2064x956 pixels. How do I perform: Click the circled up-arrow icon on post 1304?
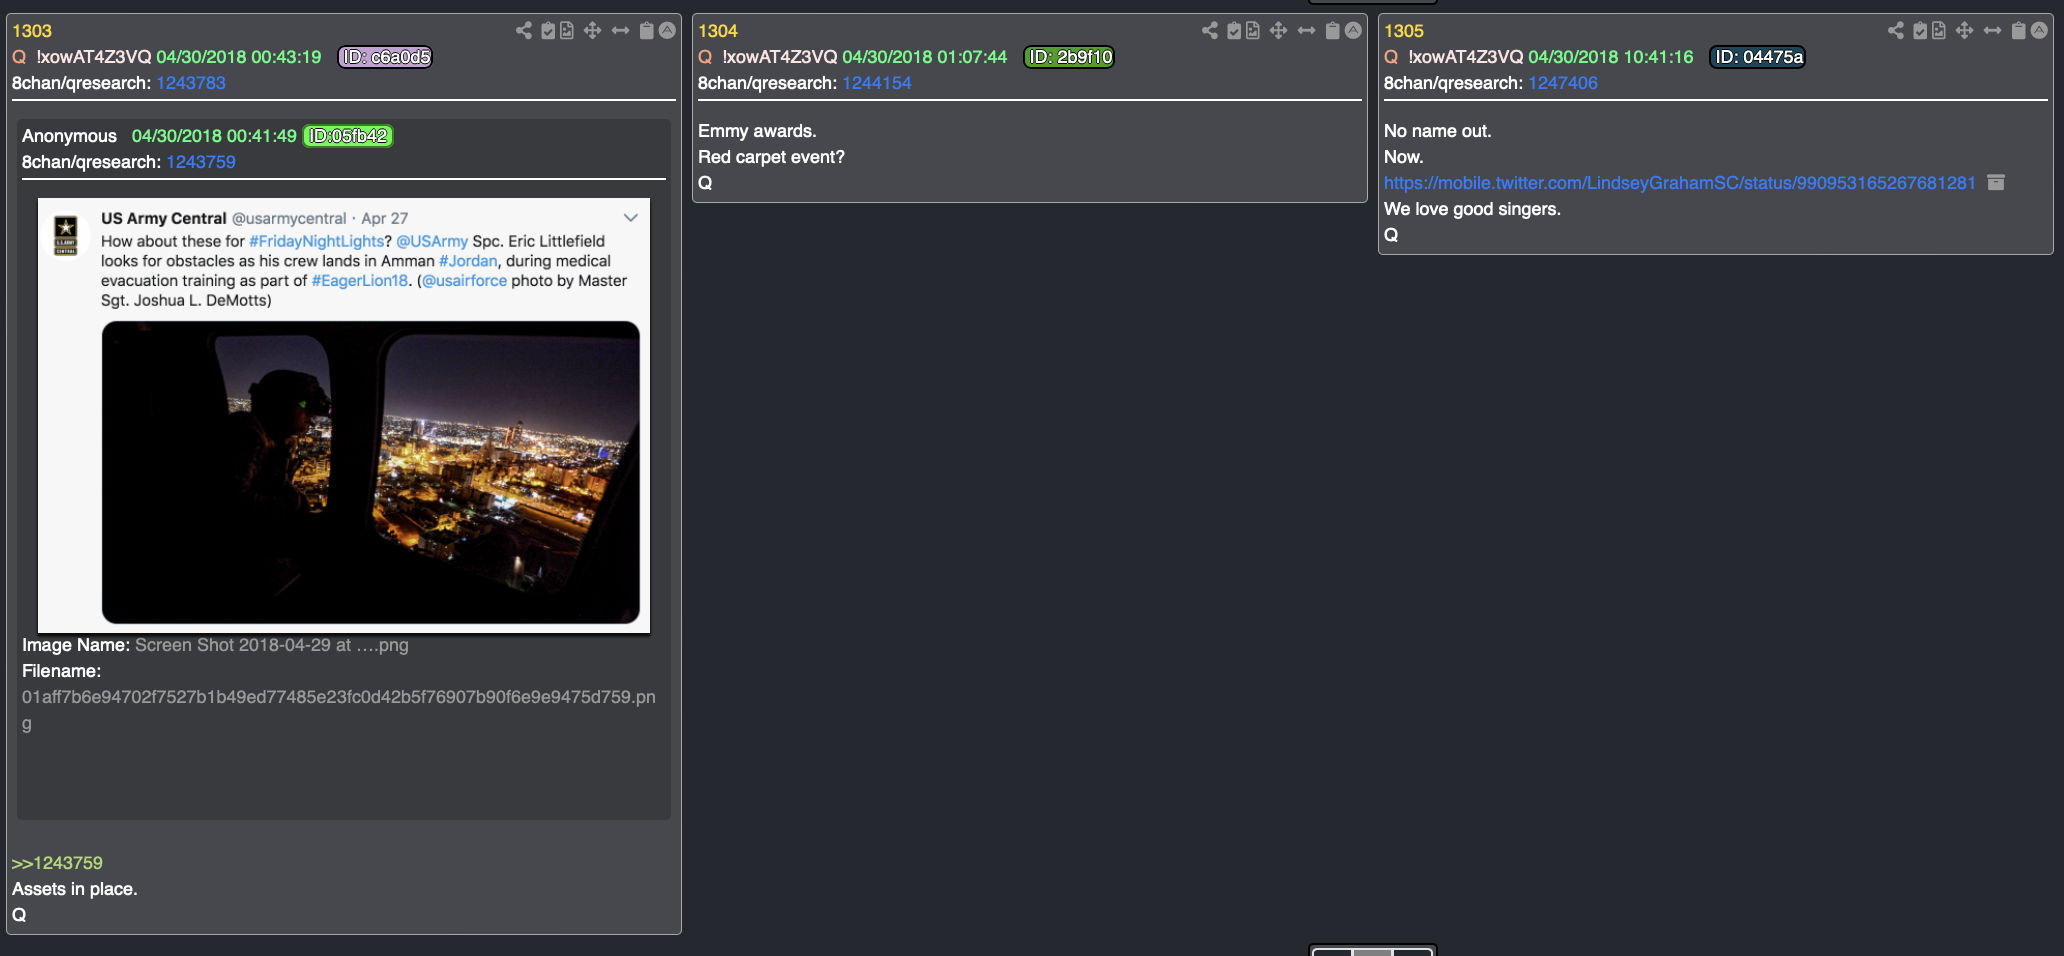pos(1353,31)
